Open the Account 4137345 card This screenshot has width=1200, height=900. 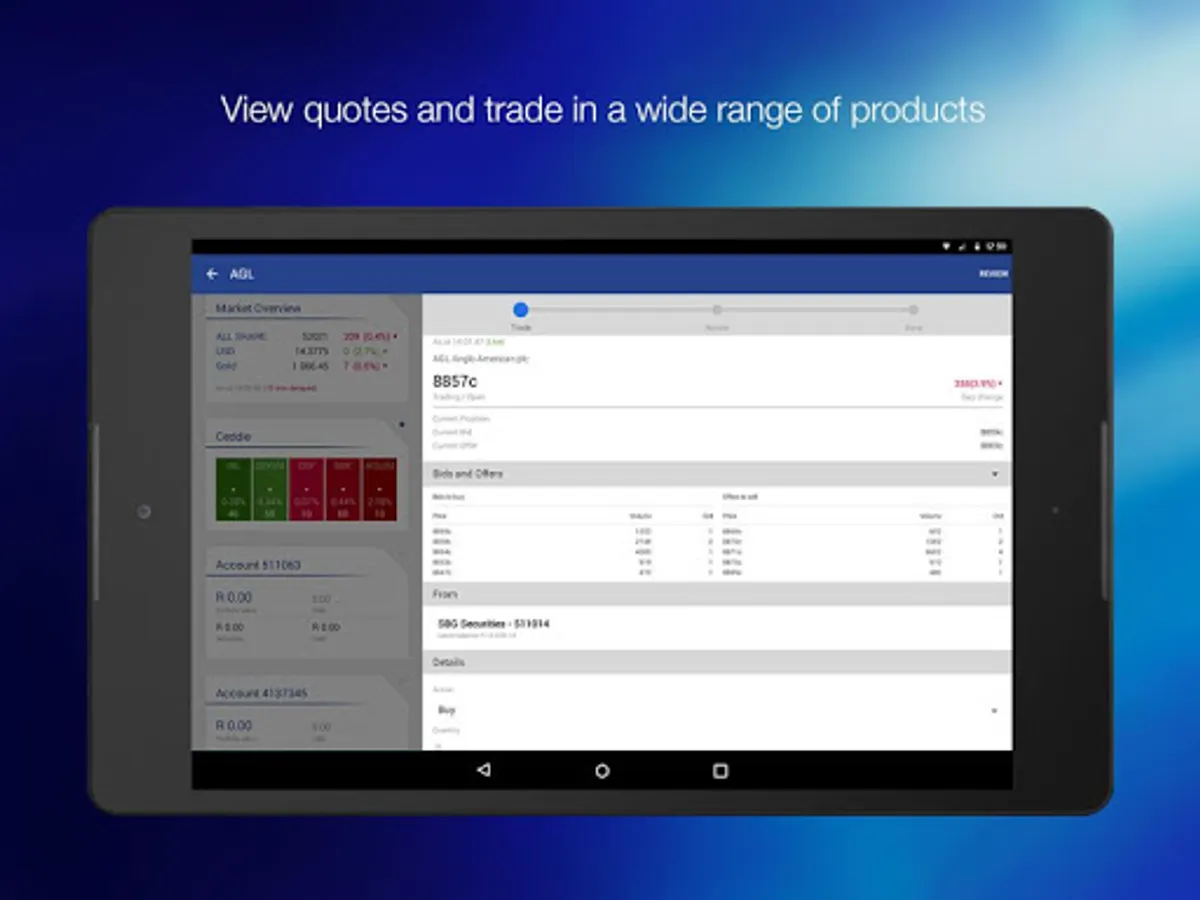[306, 712]
